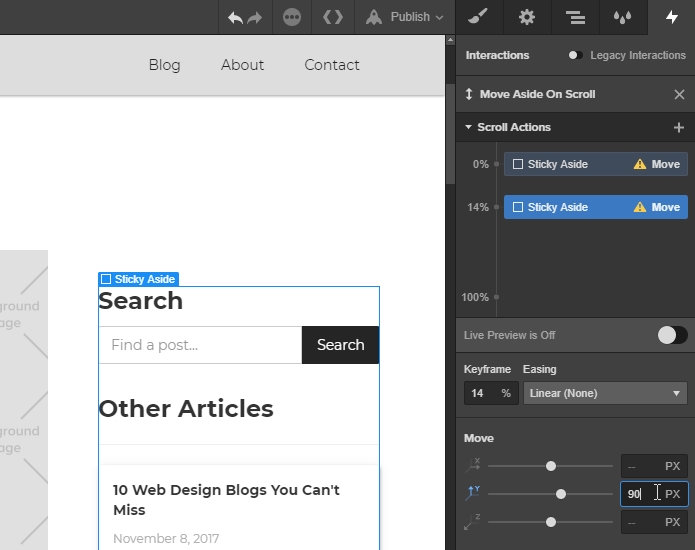The image size is (695, 550).
Task: Click the redo arrow
Action: 255,18
